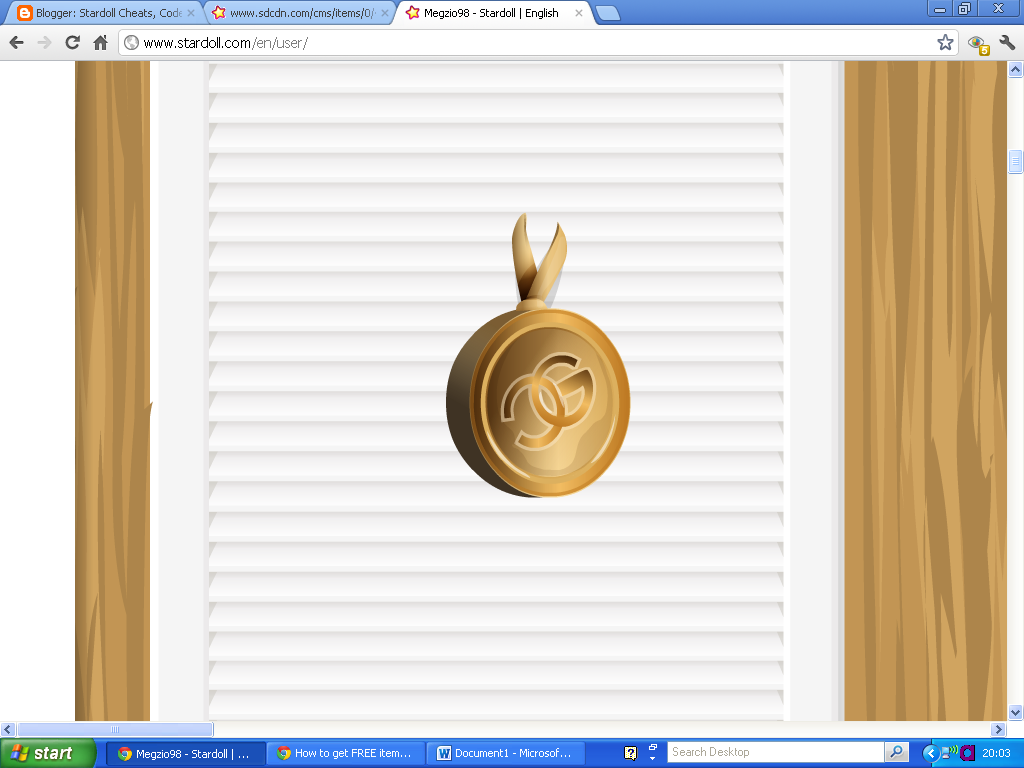Viewport: 1024px width, 768px height.
Task: Go back with the browser back arrow
Action: coord(17,43)
